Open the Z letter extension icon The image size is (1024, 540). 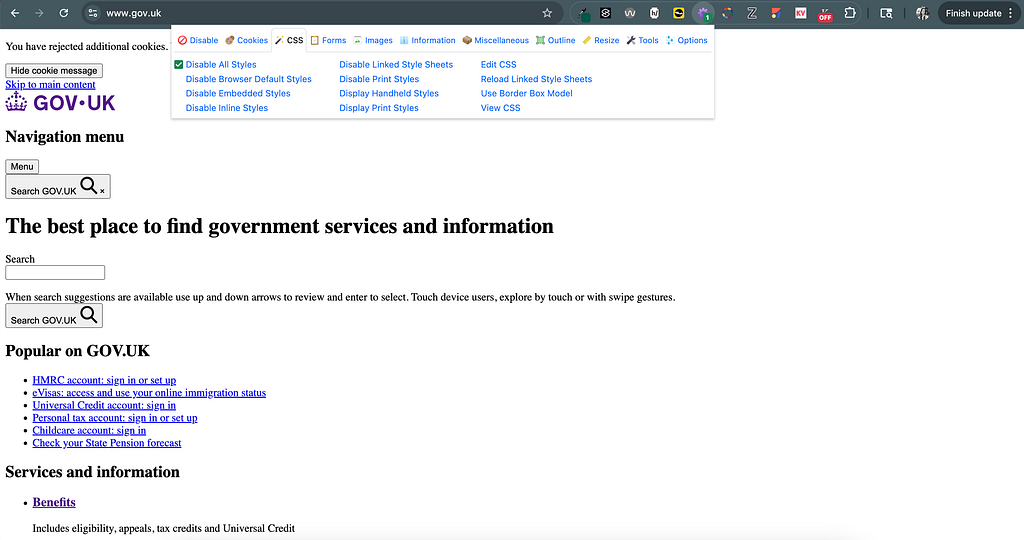[x=752, y=13]
